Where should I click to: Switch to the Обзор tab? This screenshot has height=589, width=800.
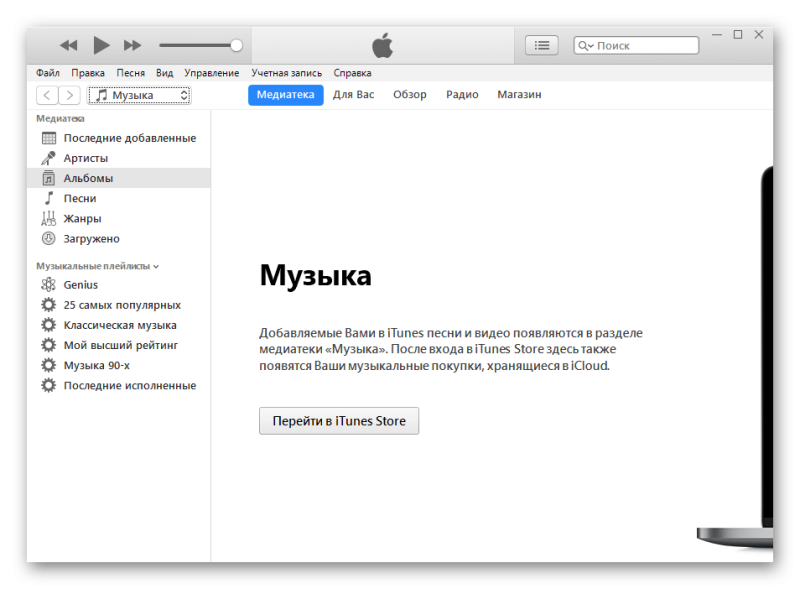(410, 94)
